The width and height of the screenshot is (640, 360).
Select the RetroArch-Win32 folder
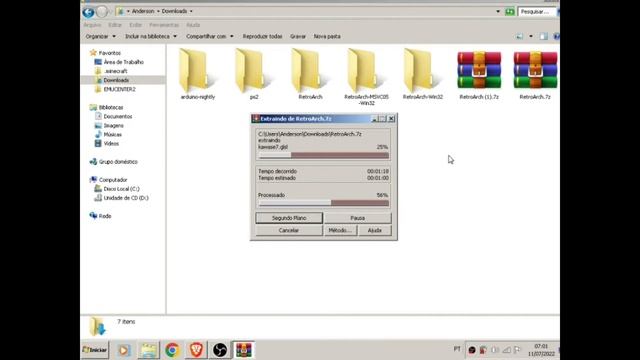click(x=422, y=74)
